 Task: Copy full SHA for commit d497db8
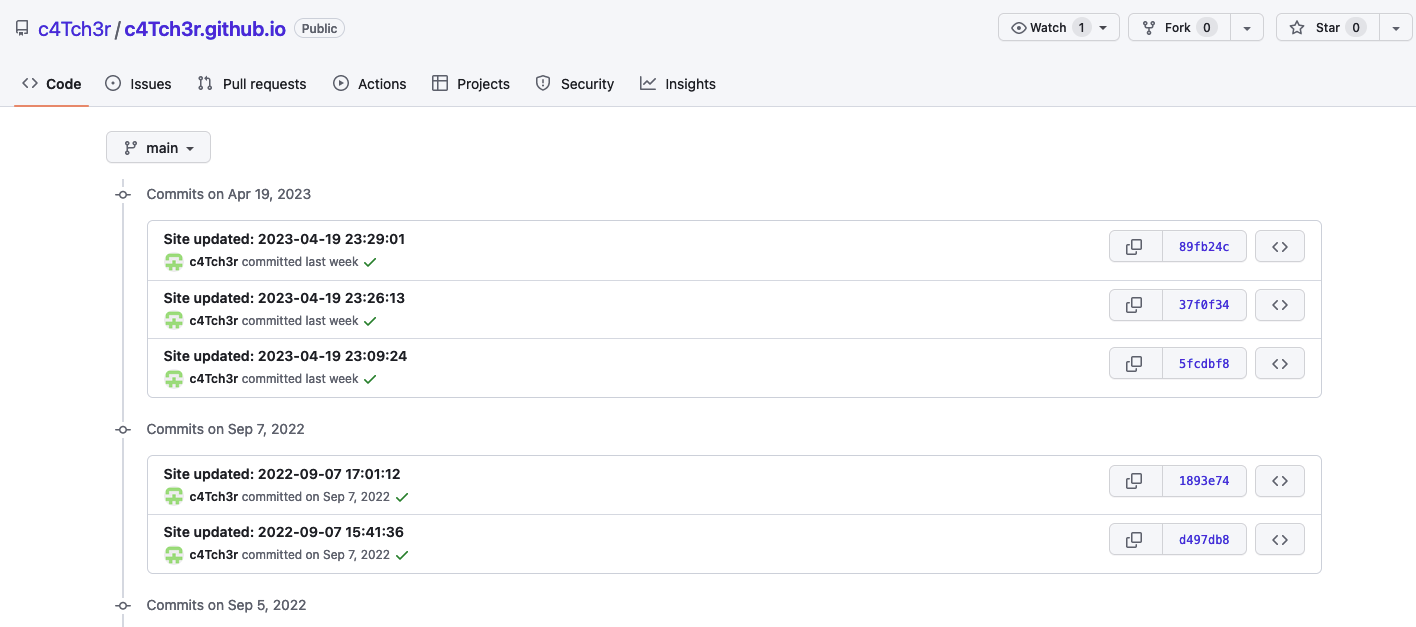(1135, 540)
